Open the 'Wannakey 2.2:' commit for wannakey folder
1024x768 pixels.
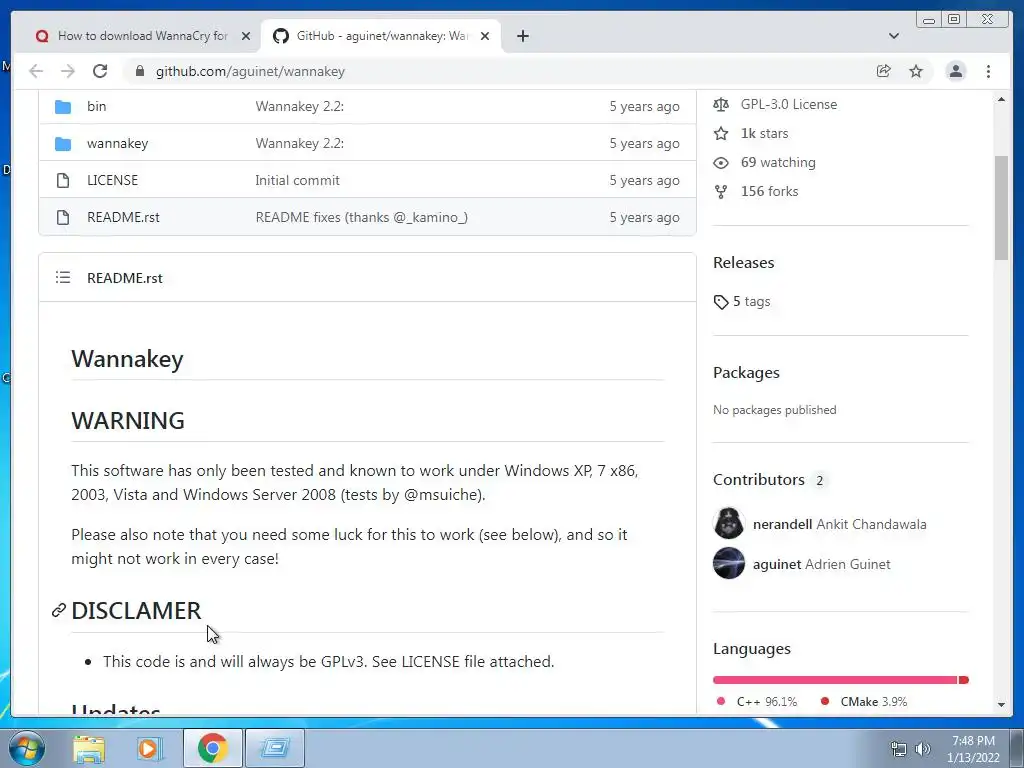point(300,143)
